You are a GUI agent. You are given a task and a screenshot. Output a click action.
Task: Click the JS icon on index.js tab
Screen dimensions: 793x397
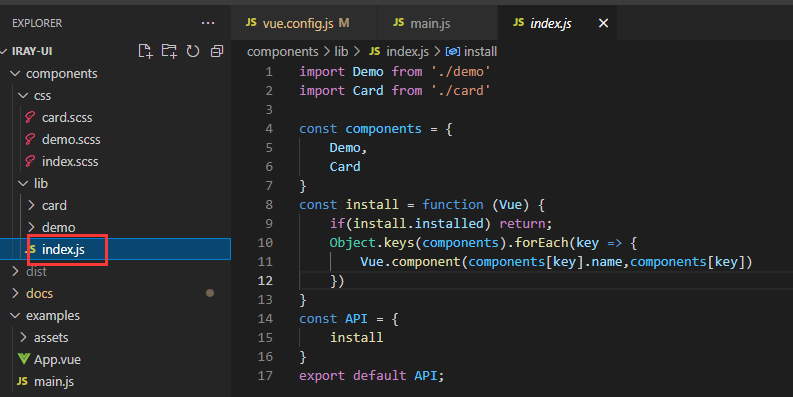point(518,22)
